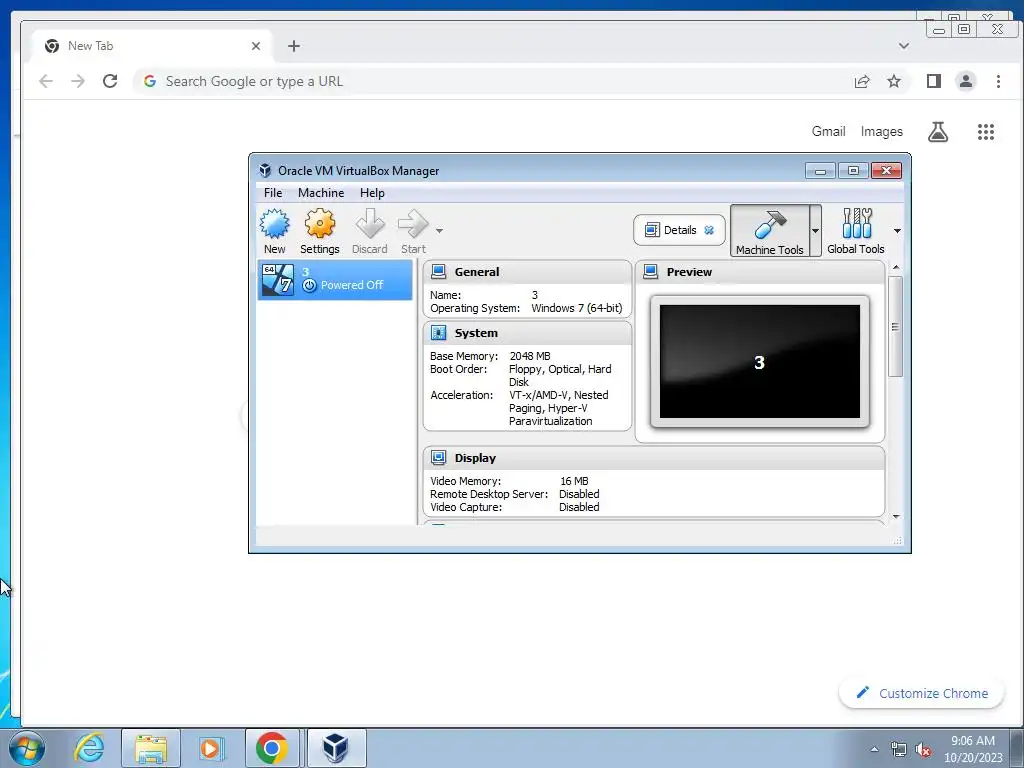Open Chrome's three-dot menu

coord(998,81)
